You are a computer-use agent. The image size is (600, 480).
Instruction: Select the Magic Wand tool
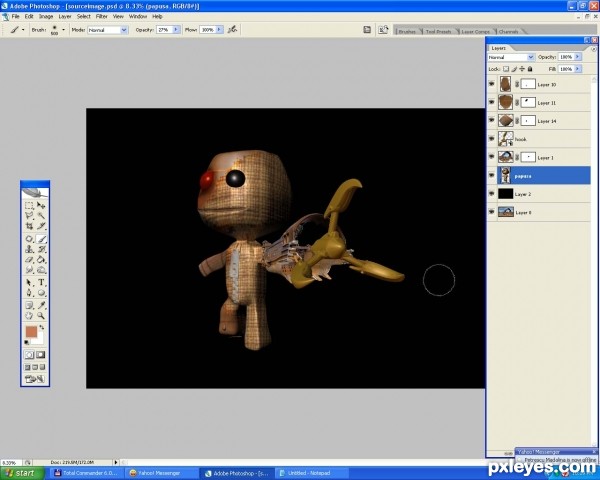[x=41, y=216]
